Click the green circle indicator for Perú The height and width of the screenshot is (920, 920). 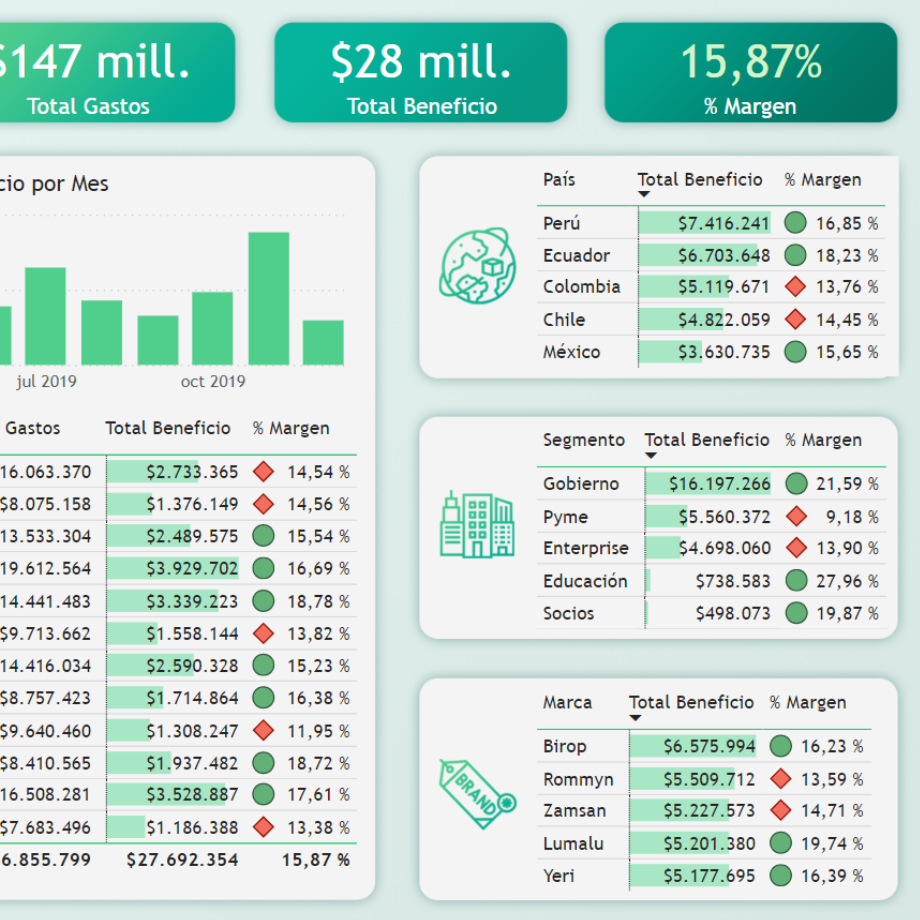coord(796,223)
